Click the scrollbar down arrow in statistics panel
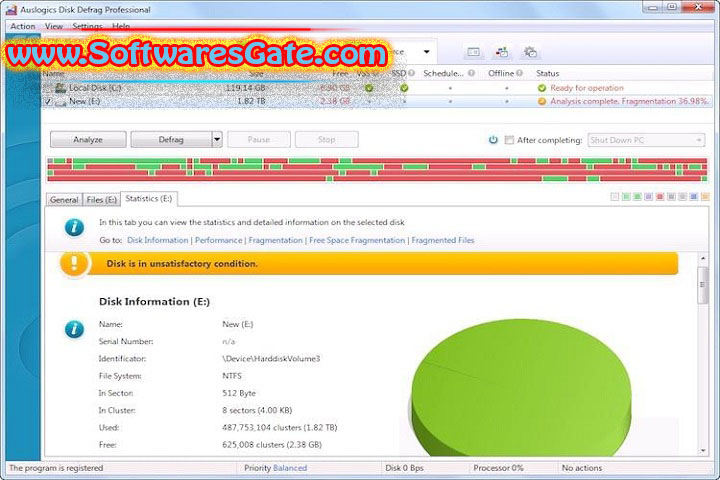Screen dimensions: 720x480 click(703, 451)
